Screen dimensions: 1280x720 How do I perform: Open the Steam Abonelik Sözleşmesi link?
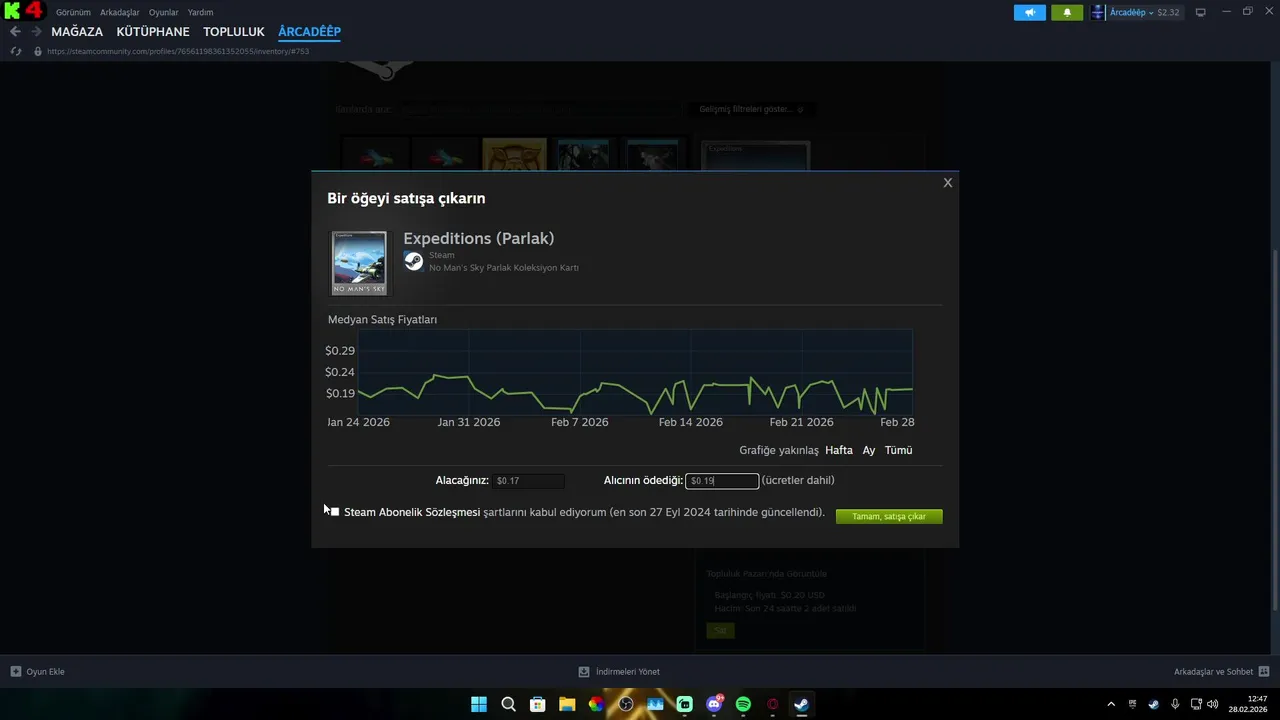pos(412,512)
